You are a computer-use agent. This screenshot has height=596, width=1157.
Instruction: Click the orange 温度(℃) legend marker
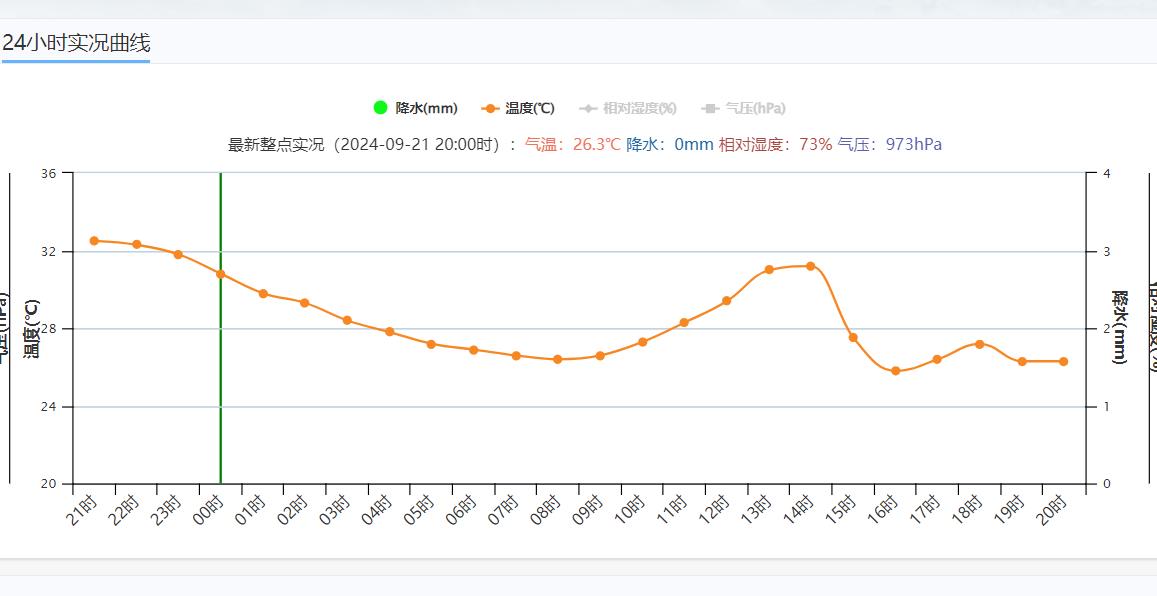click(x=490, y=108)
